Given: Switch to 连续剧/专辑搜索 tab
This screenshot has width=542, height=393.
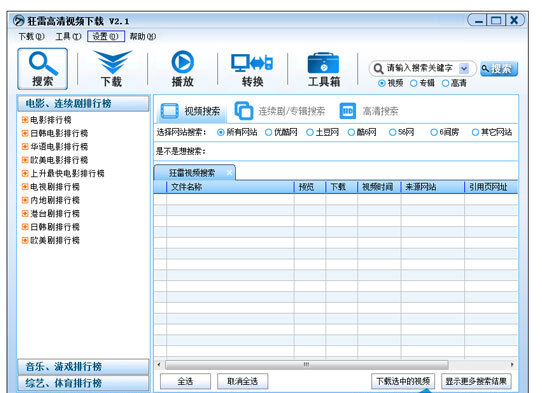Looking at the screenshot, I should pyautogui.click(x=280, y=111).
